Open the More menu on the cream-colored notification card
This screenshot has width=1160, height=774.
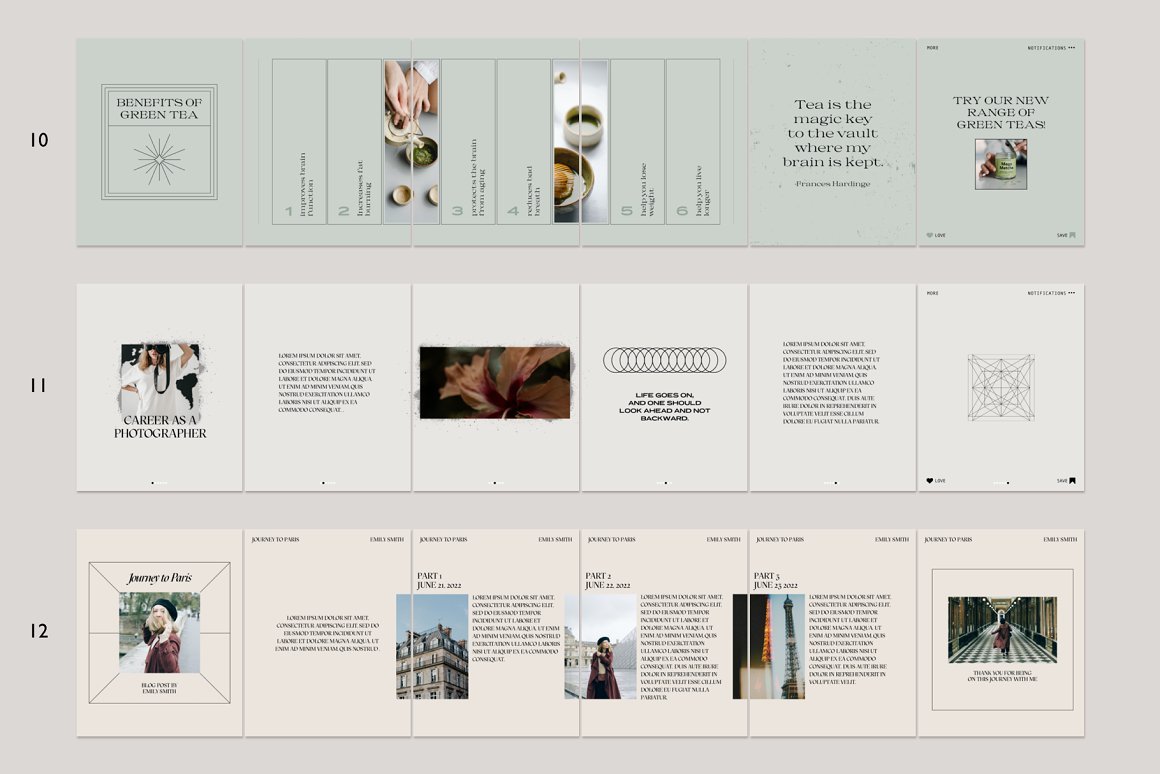(932, 293)
